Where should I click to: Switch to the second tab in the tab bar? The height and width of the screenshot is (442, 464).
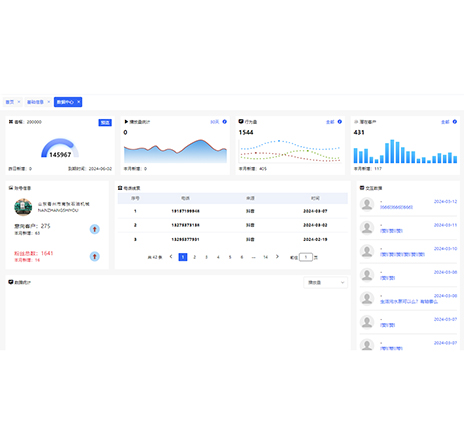coord(35,102)
